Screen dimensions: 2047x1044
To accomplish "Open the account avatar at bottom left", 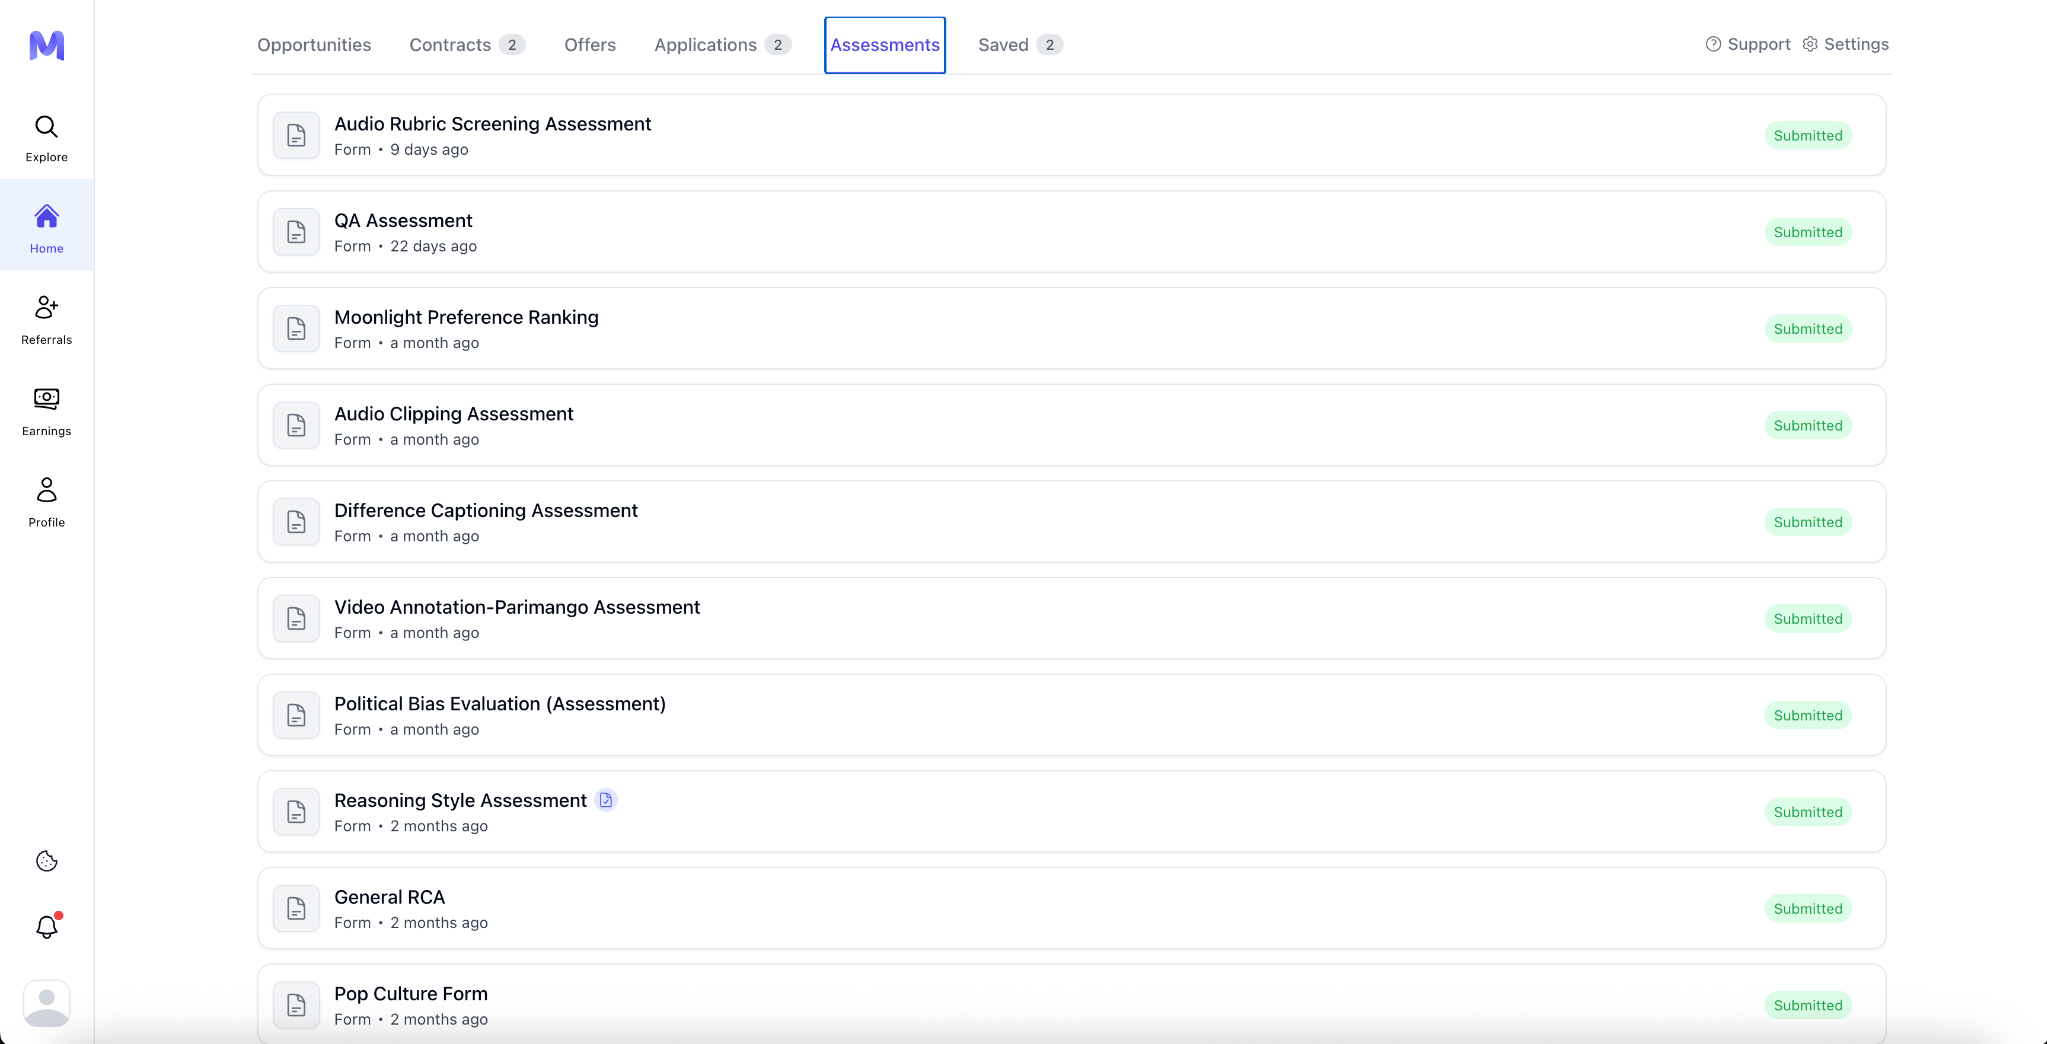I will coord(46,1004).
